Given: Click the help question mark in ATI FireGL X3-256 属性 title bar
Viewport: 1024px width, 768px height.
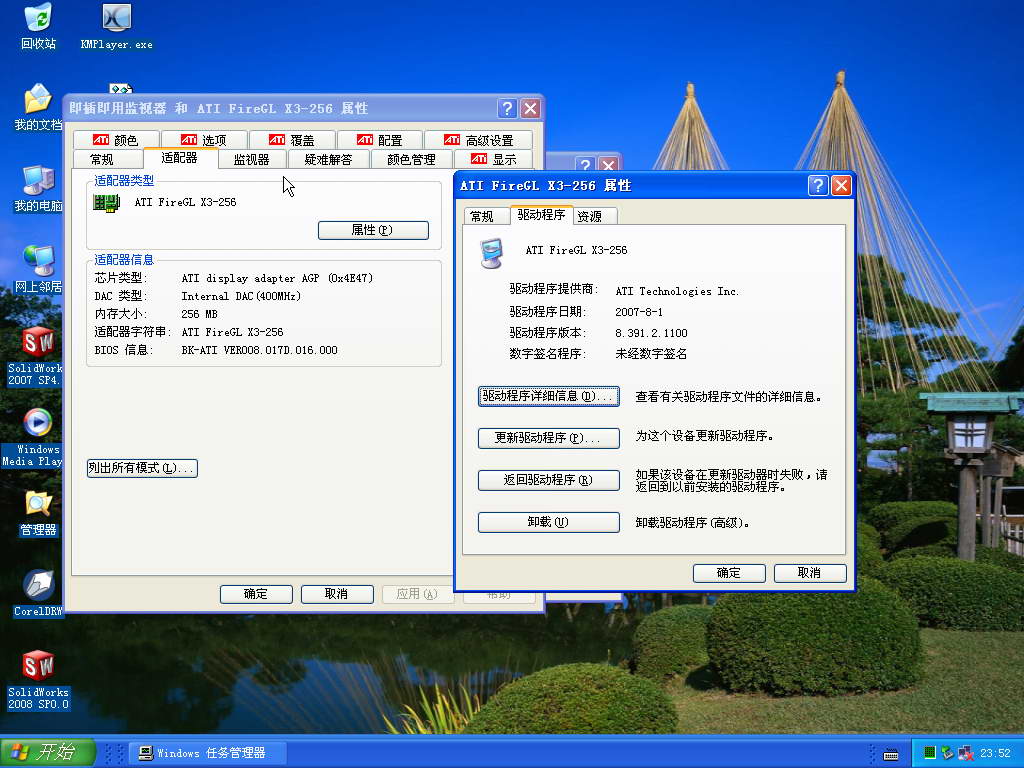Looking at the screenshot, I should [818, 186].
